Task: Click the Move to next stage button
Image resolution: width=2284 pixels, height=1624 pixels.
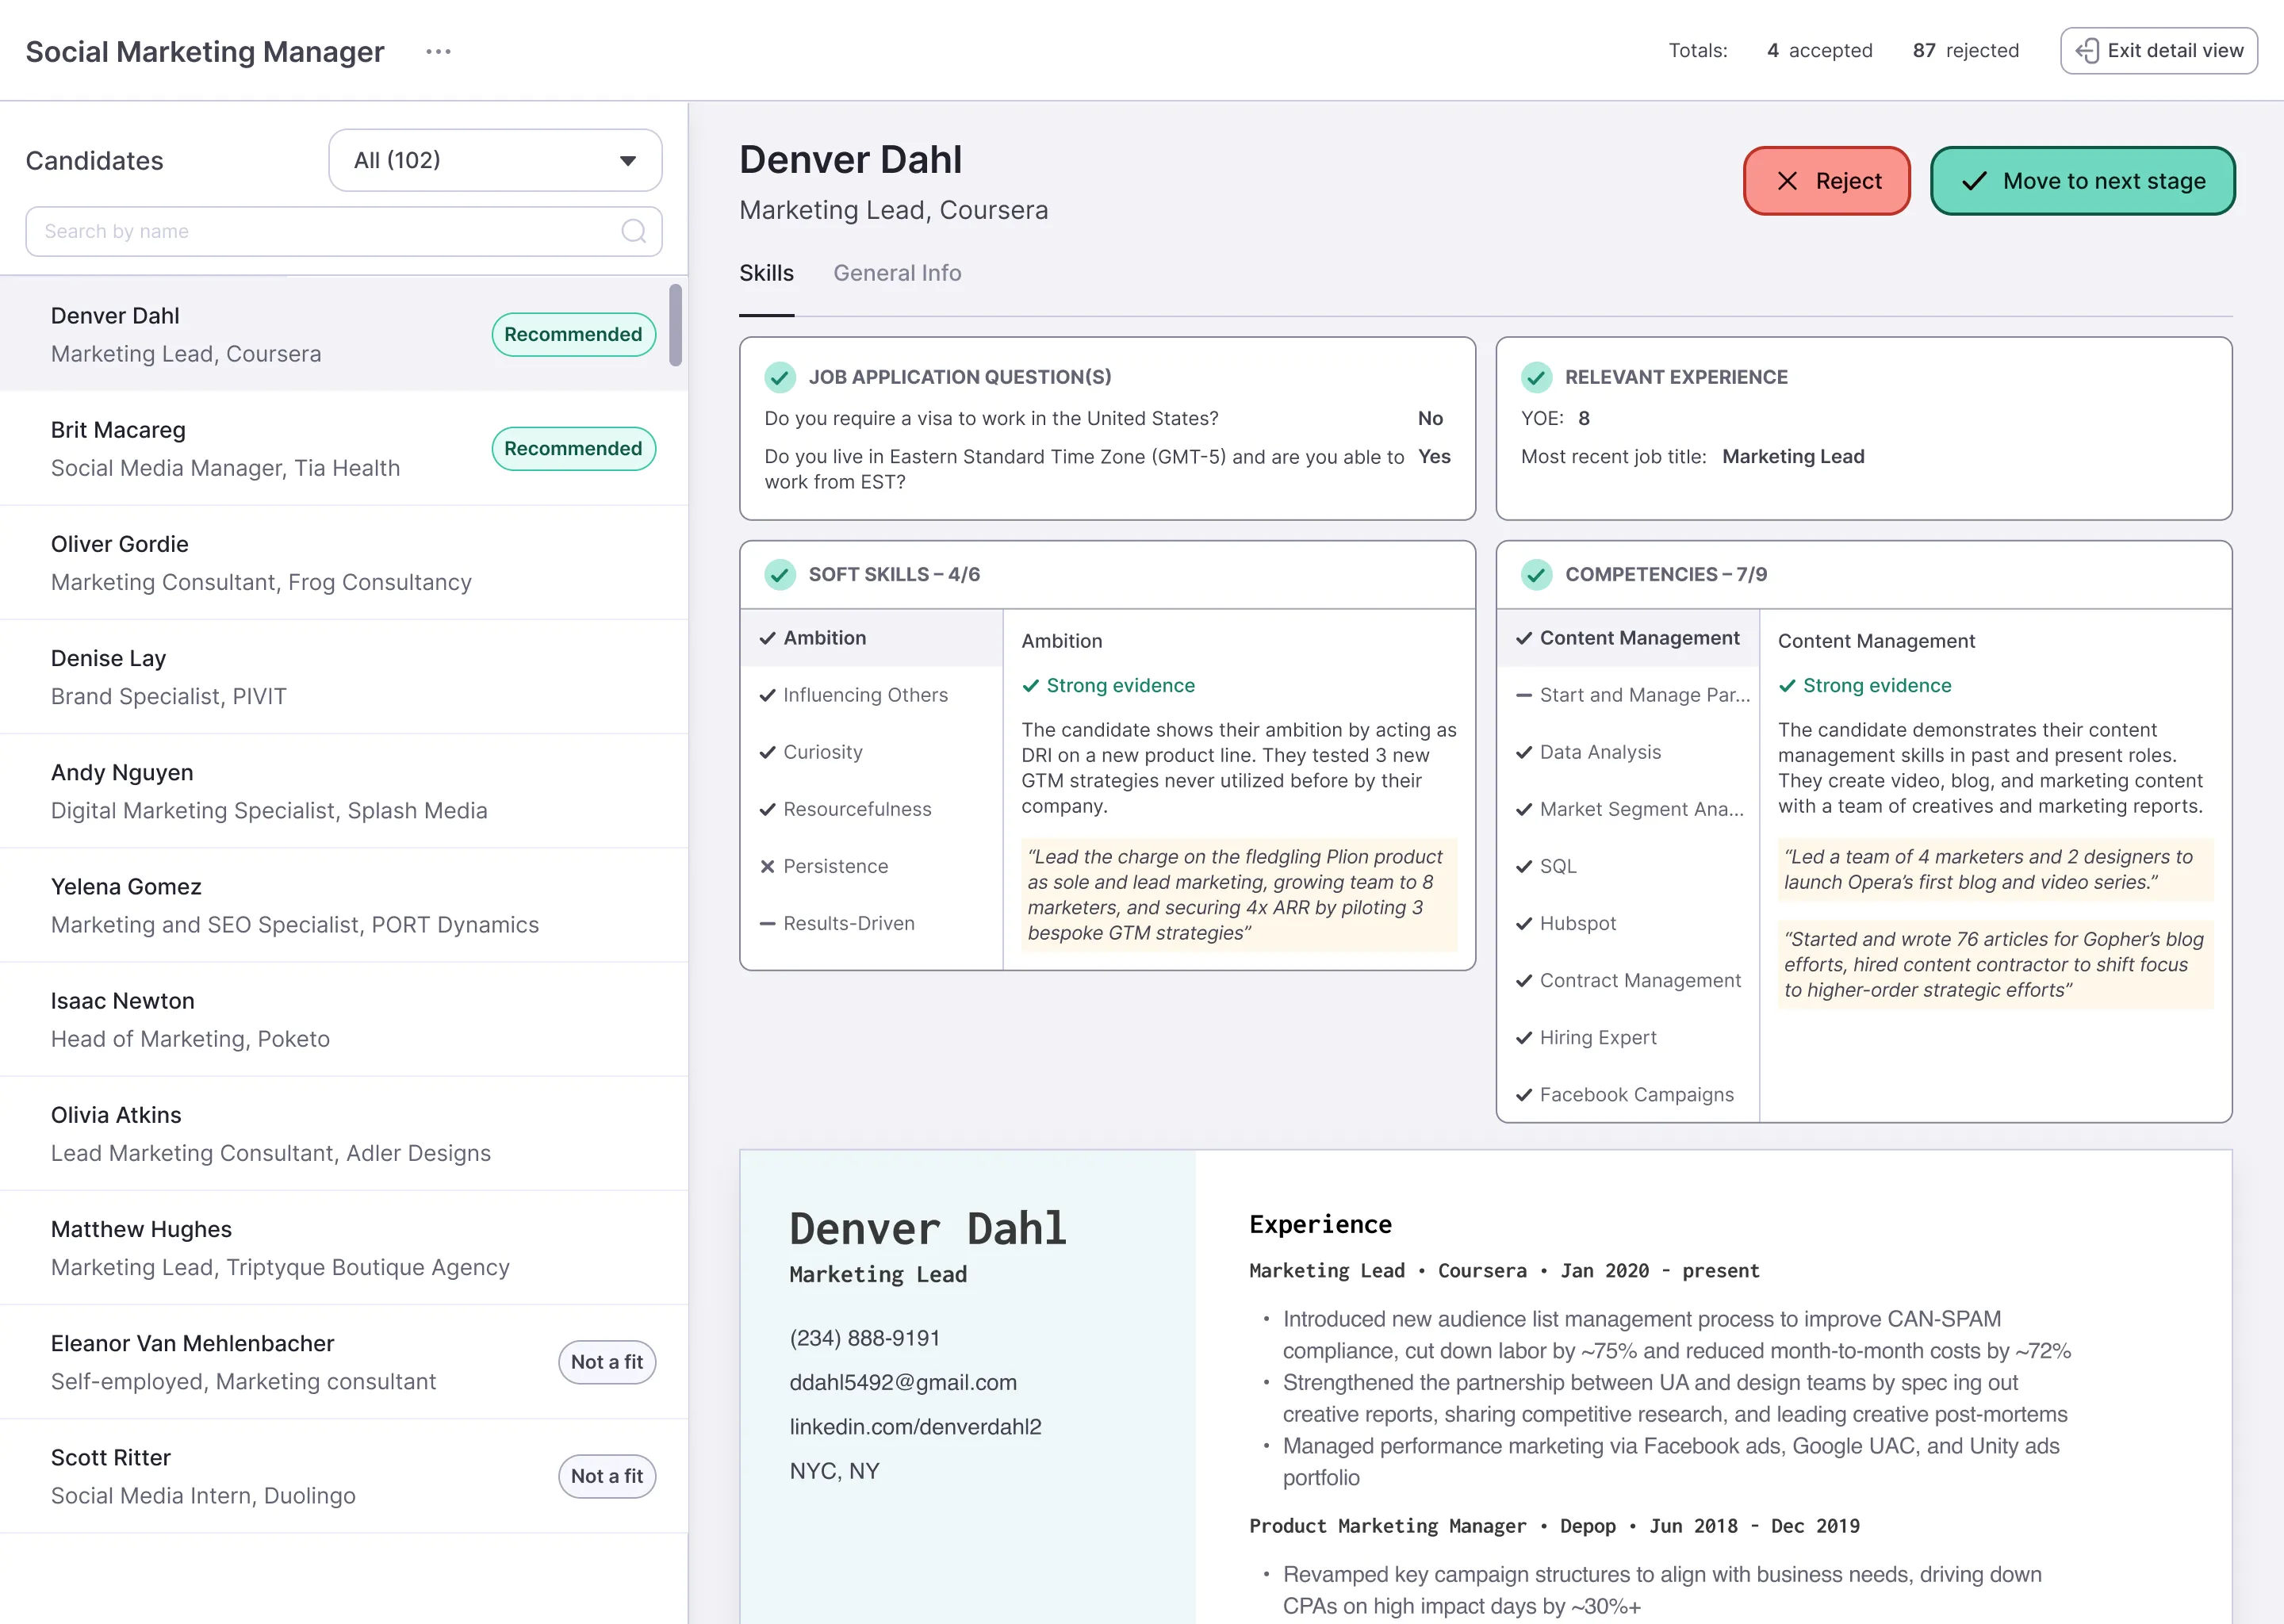Action: pos(2082,181)
